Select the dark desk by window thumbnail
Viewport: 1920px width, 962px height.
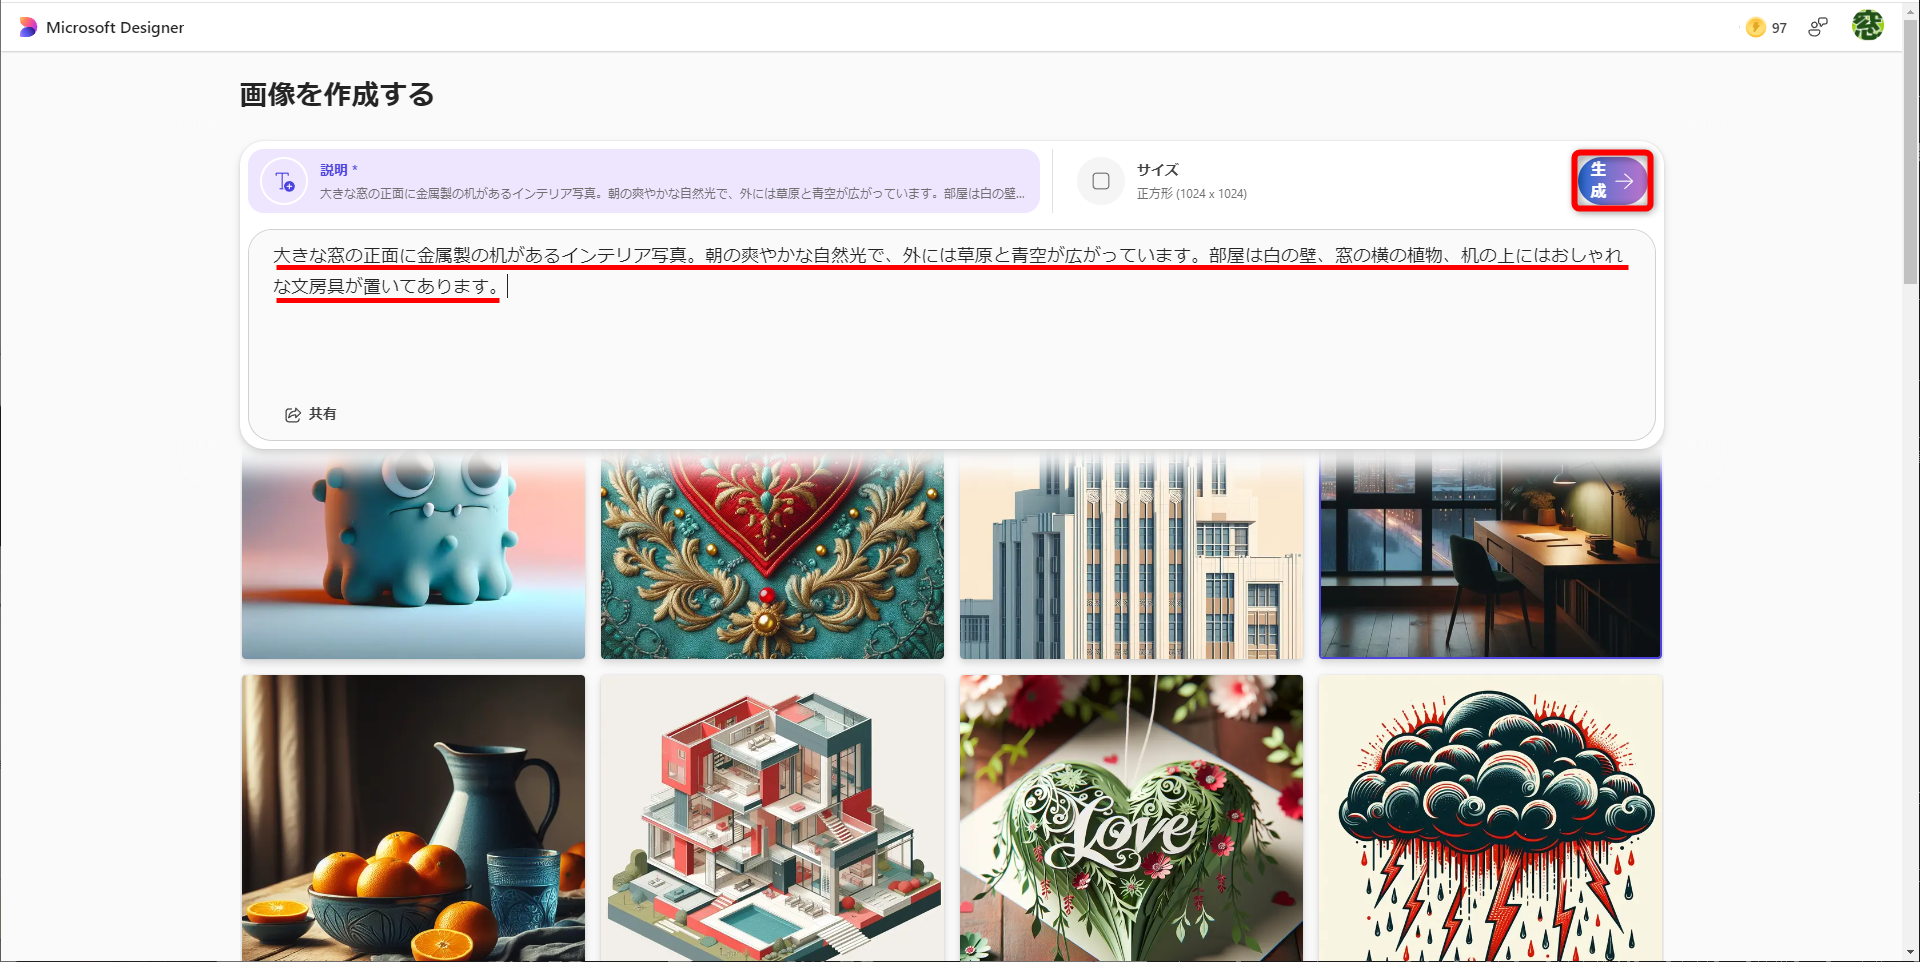pyautogui.click(x=1490, y=554)
